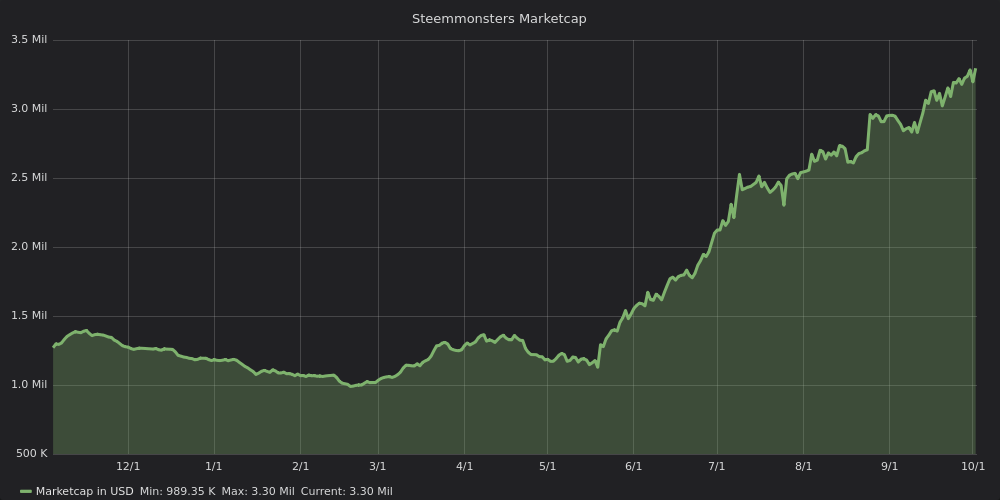Click the 2.0 Mil y-axis label
Image resolution: width=1000 pixels, height=500 pixels.
[29, 246]
